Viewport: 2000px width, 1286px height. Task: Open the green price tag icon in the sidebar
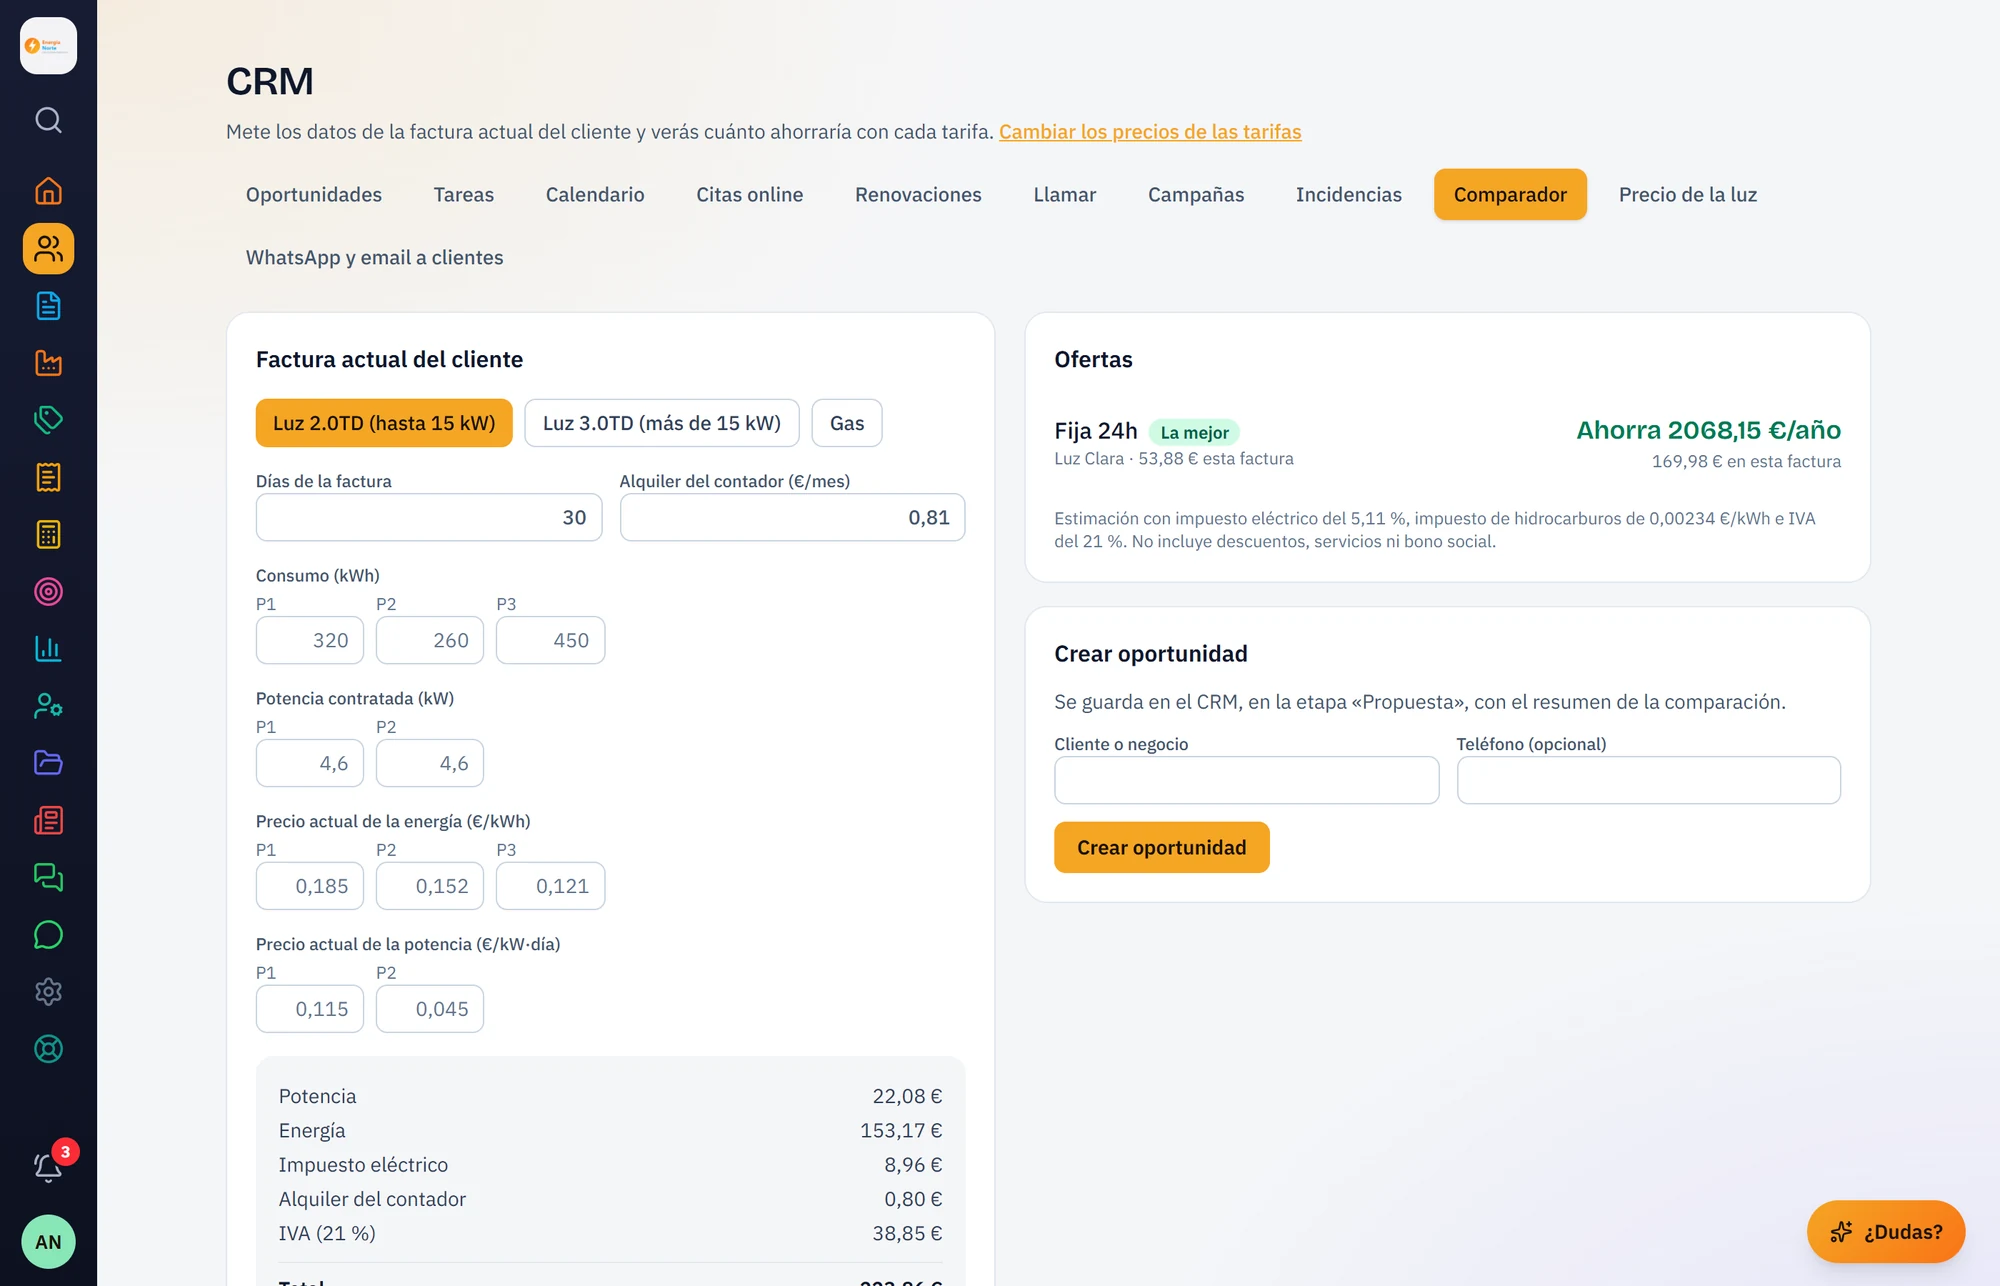48,420
